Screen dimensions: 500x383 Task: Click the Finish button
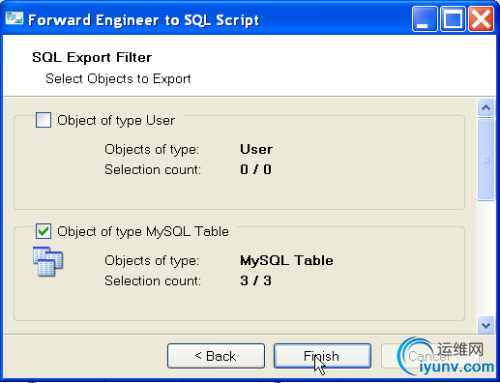tap(322, 356)
